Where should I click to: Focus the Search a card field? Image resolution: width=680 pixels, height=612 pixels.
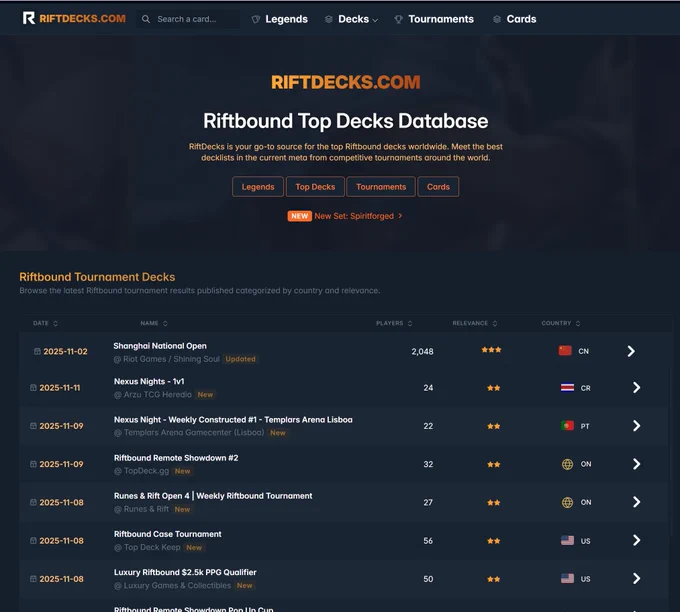point(188,19)
